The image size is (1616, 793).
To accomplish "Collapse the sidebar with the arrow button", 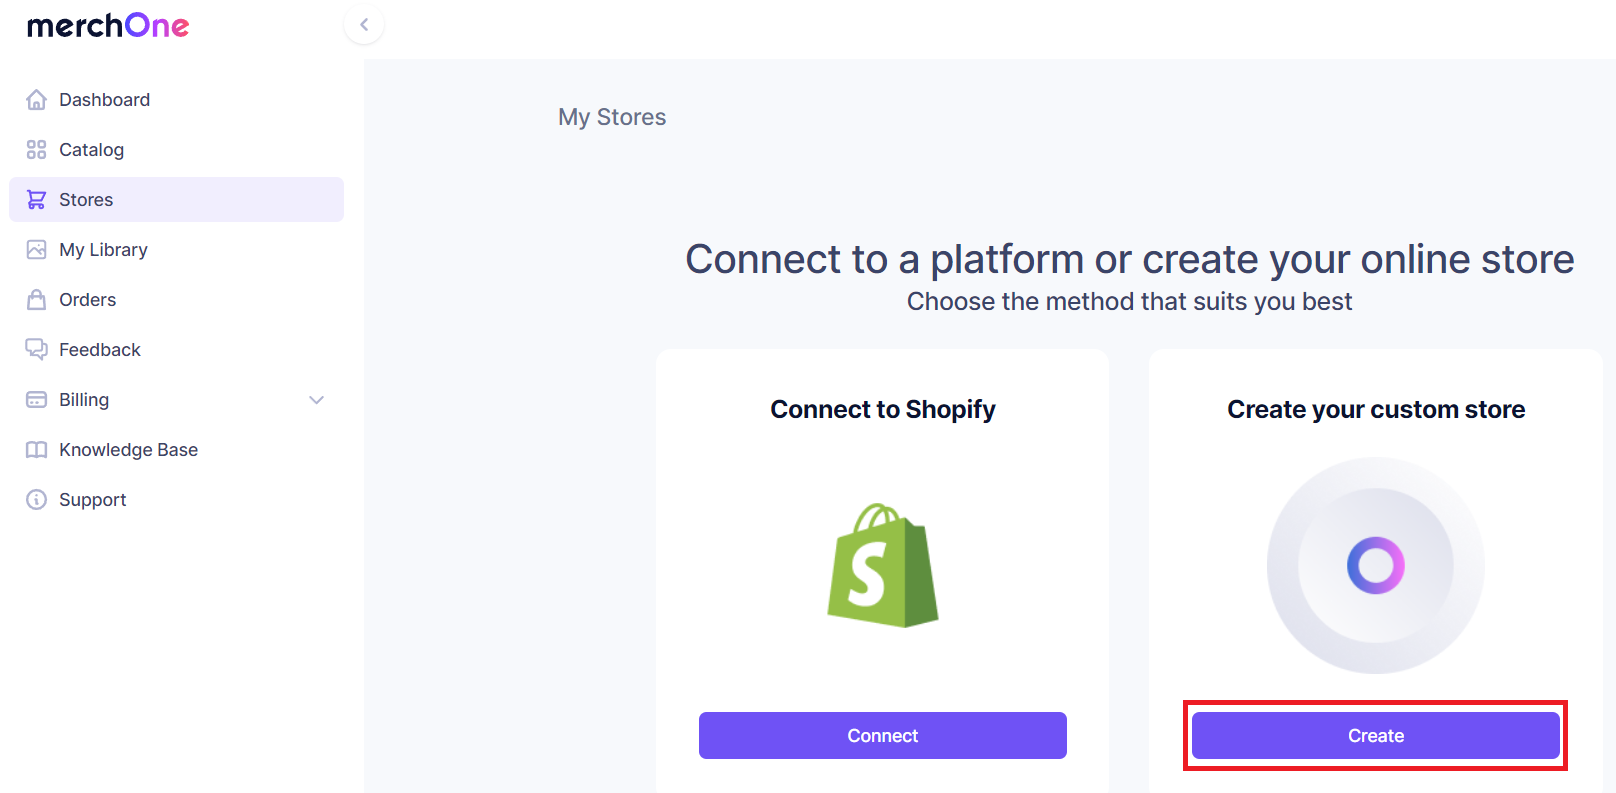I will pyautogui.click(x=363, y=23).
